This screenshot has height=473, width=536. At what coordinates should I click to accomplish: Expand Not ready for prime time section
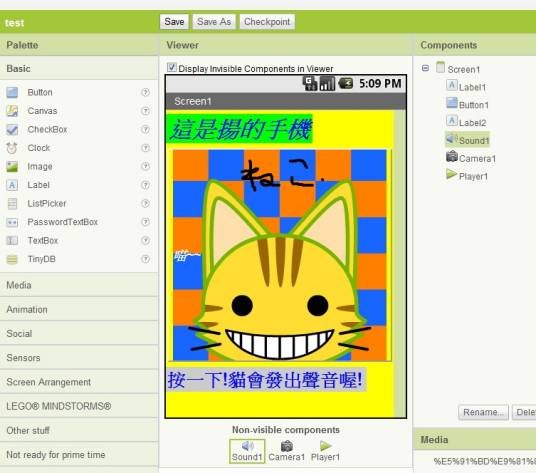tap(79, 455)
